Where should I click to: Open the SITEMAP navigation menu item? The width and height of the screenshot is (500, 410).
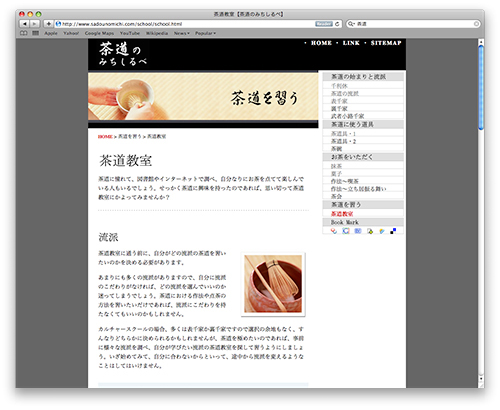point(386,43)
